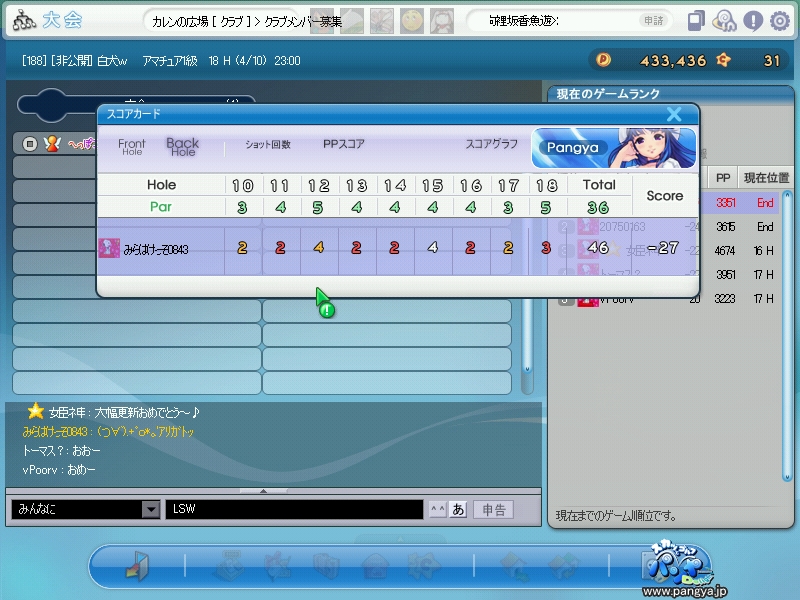This screenshot has width=800, height=600.
Task: Click the chat input field containing LSW
Action: click(x=294, y=509)
